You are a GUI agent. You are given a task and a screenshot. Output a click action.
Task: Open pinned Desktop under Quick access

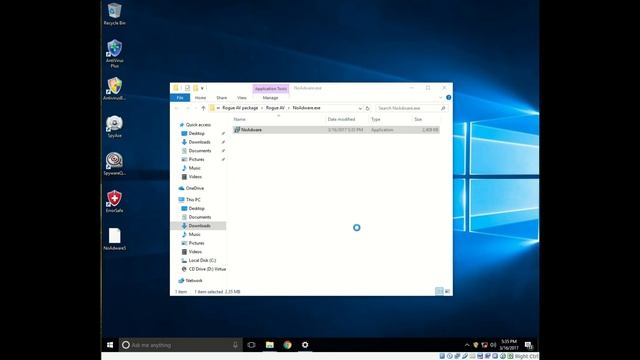coord(196,133)
